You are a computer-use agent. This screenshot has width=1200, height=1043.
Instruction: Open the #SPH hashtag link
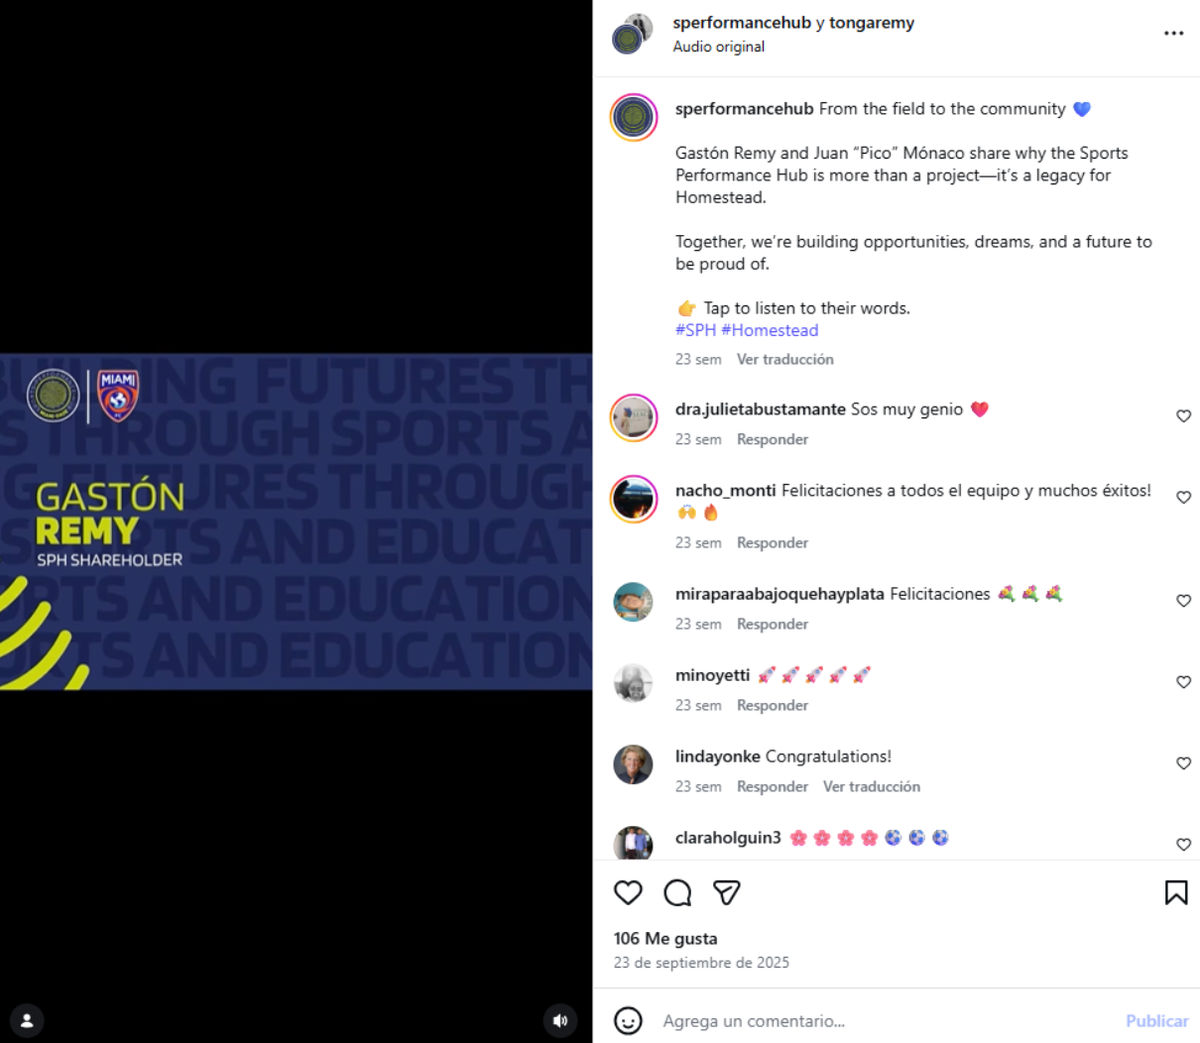[696, 330]
